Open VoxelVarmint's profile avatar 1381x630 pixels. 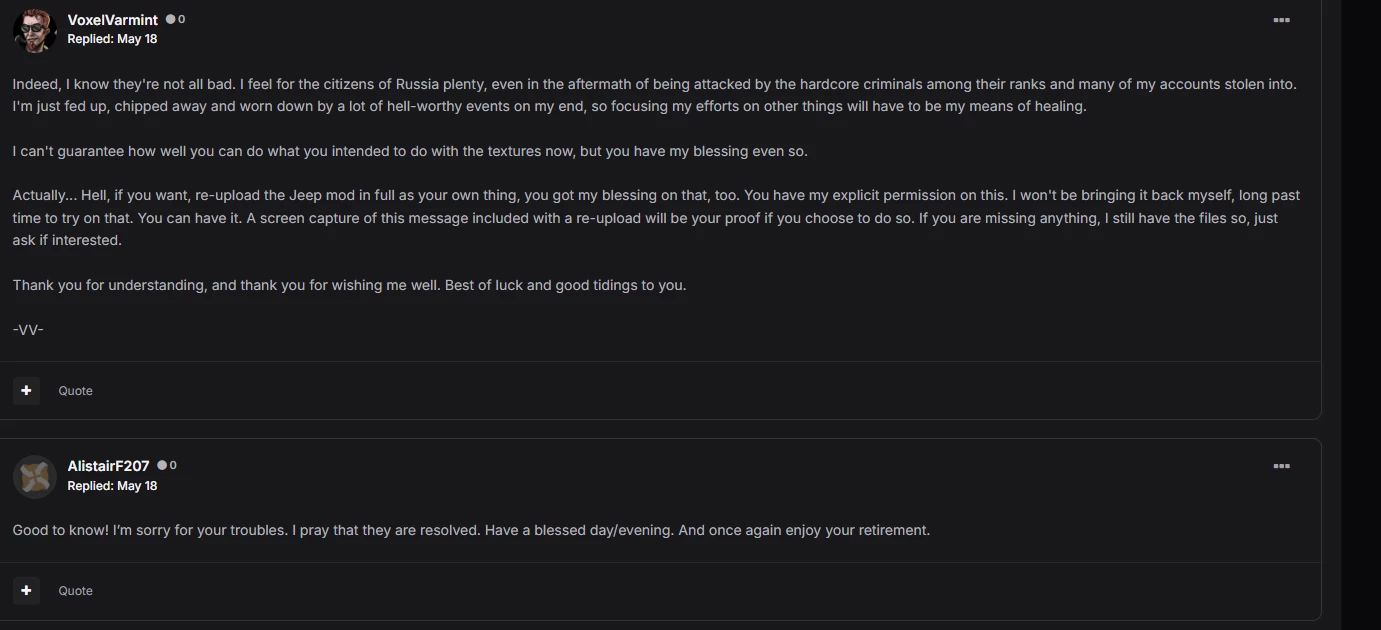pyautogui.click(x=34, y=30)
